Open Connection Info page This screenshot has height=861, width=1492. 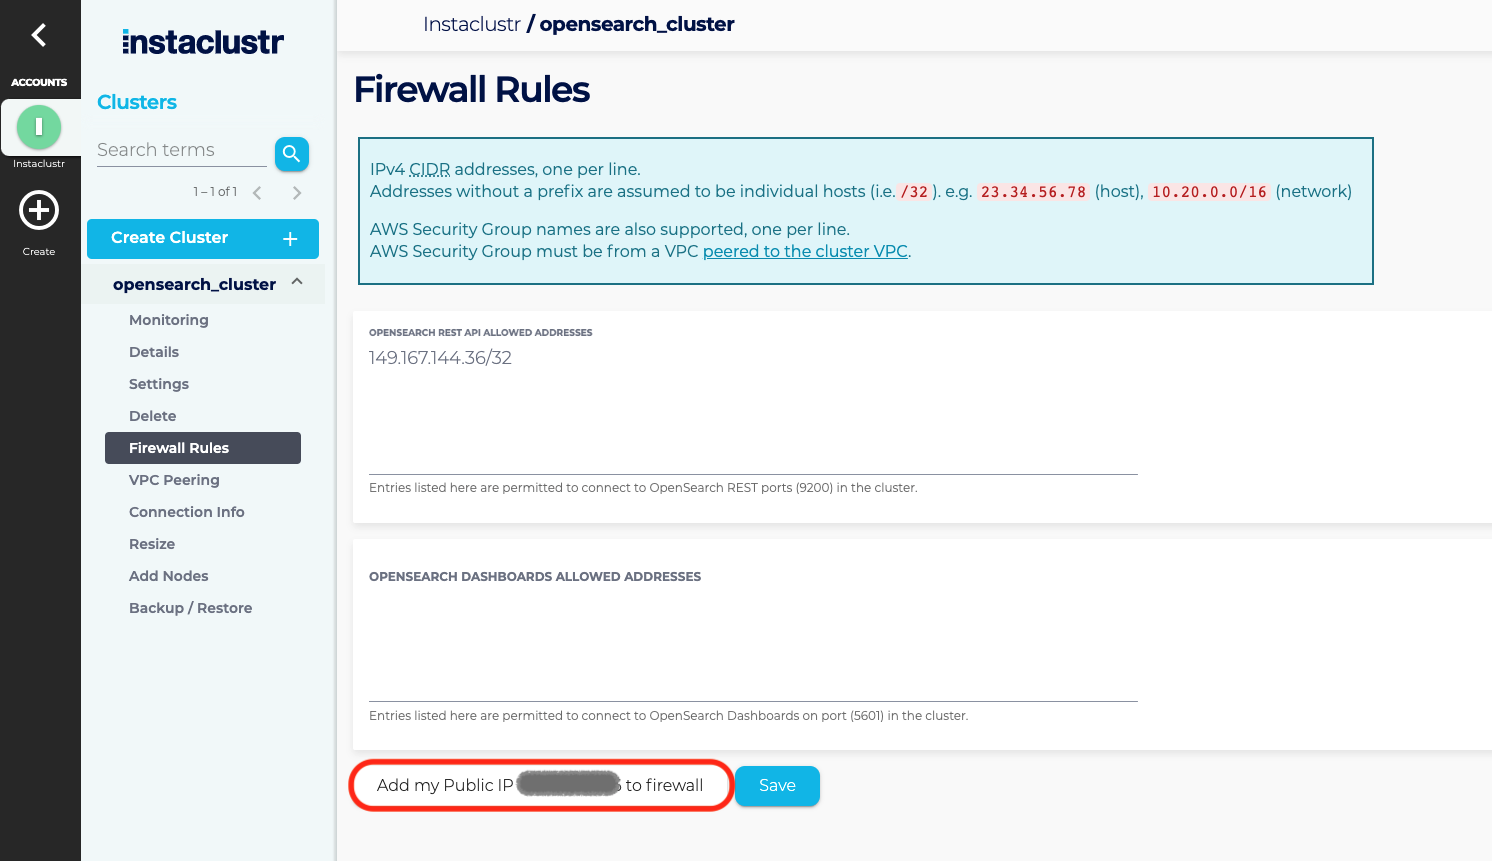point(187,512)
